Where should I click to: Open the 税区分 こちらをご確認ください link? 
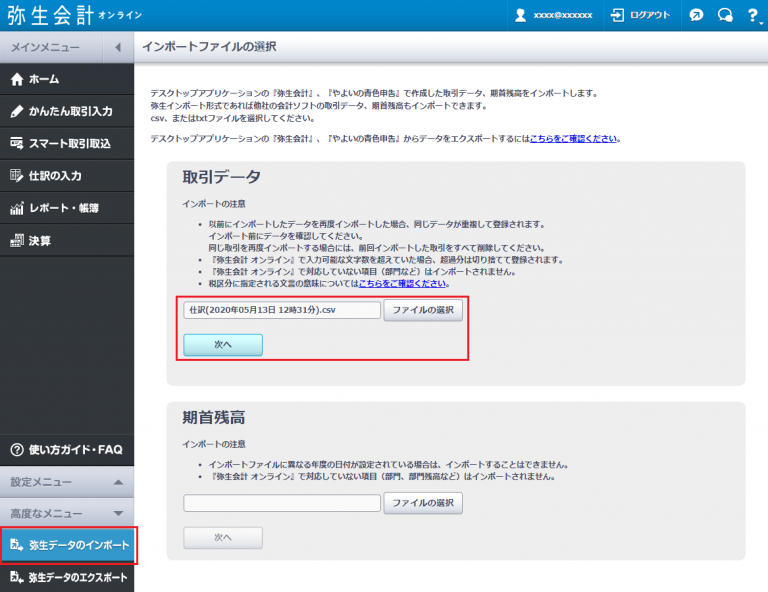pyautogui.click(x=403, y=284)
